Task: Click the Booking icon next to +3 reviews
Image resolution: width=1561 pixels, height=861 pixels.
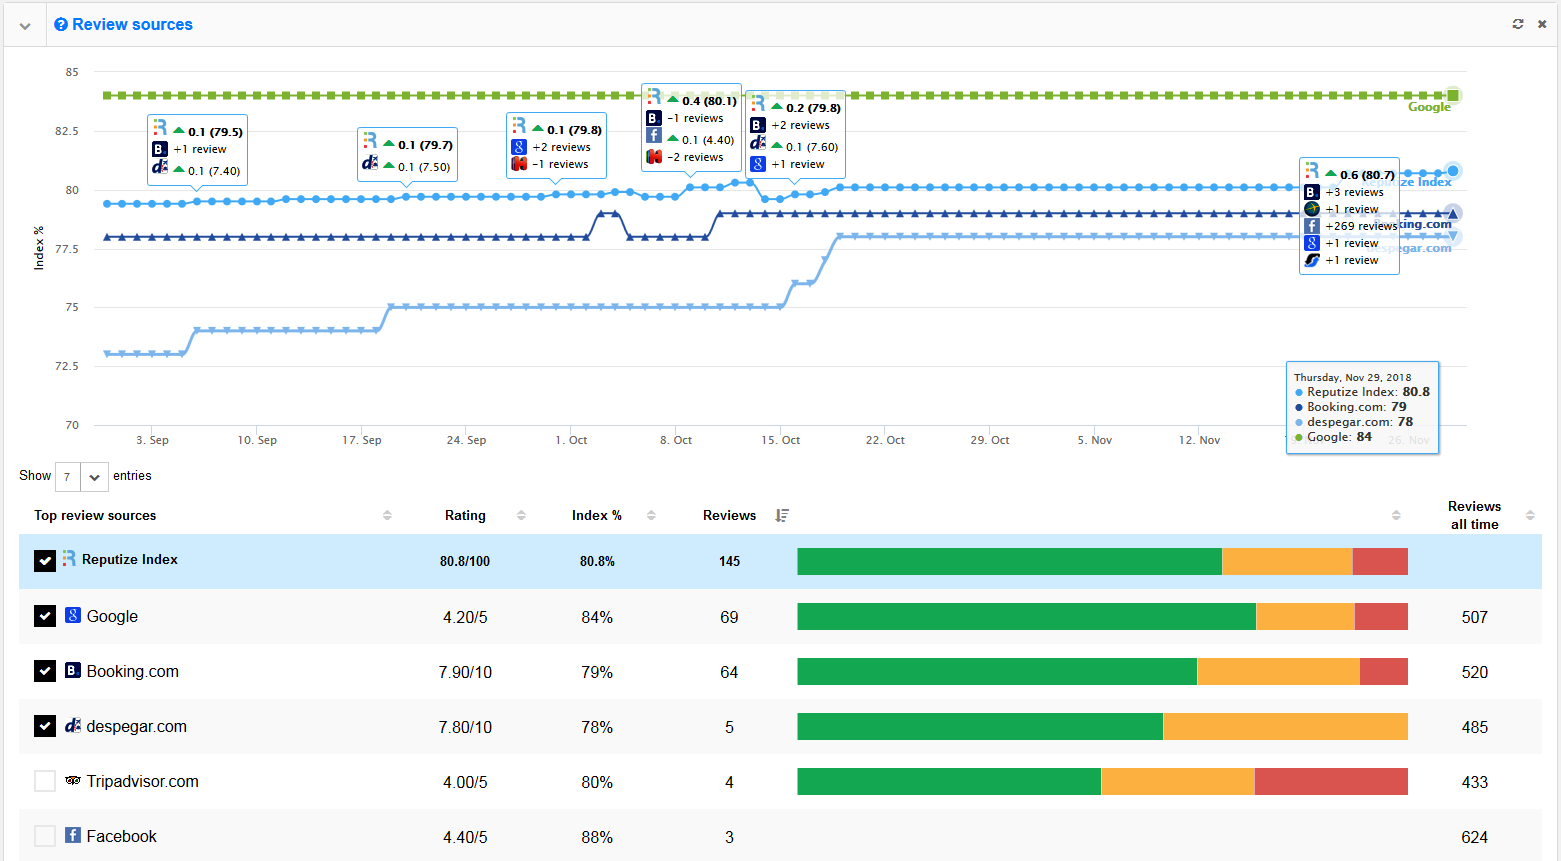Action: pos(1312,192)
